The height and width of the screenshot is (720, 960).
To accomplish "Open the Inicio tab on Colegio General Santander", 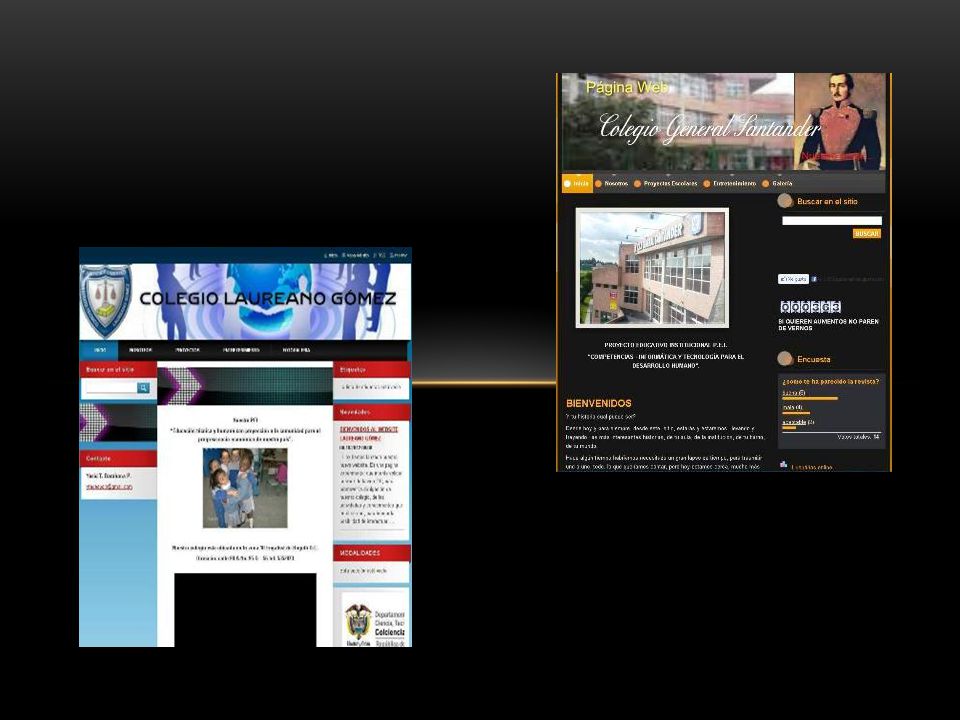I will click(x=577, y=184).
